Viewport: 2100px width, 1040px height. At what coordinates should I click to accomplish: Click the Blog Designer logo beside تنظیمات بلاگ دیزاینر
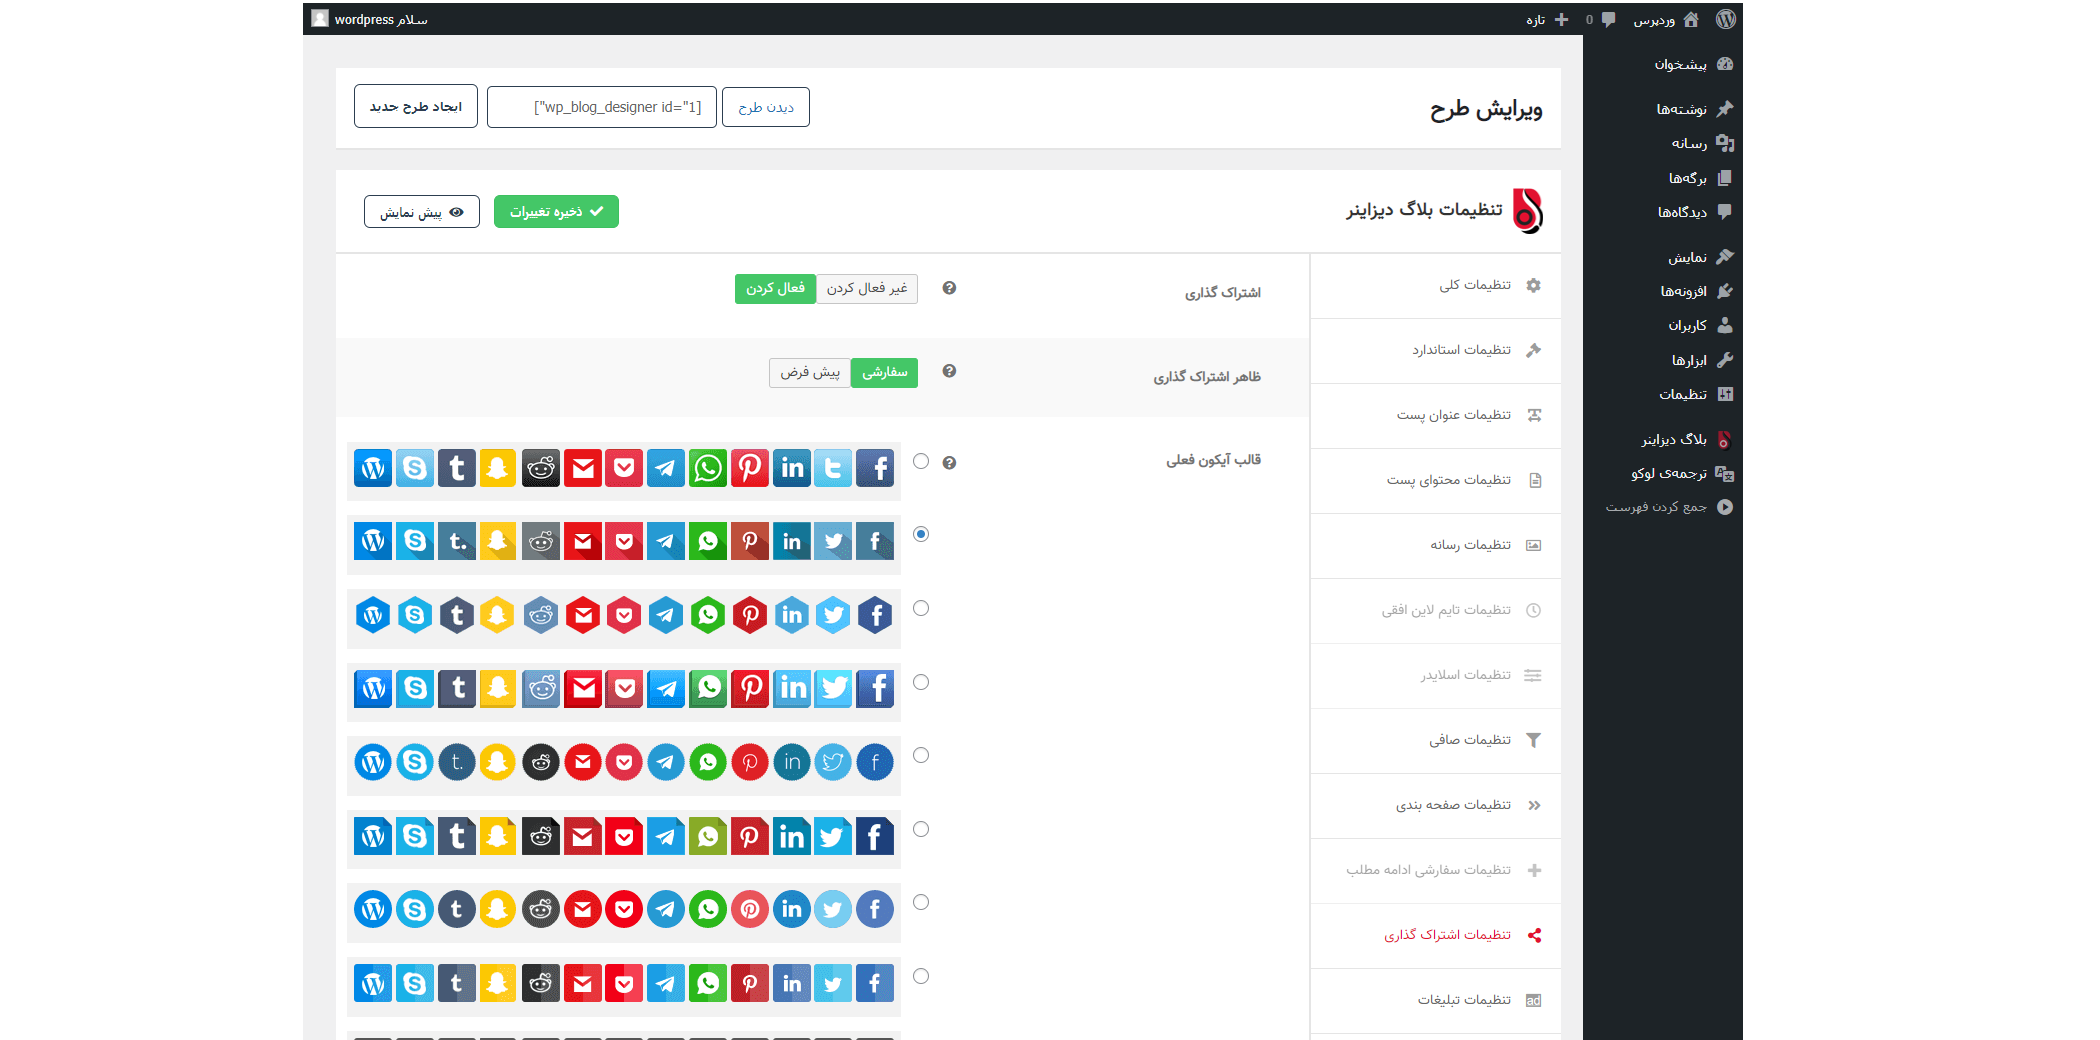[1527, 211]
